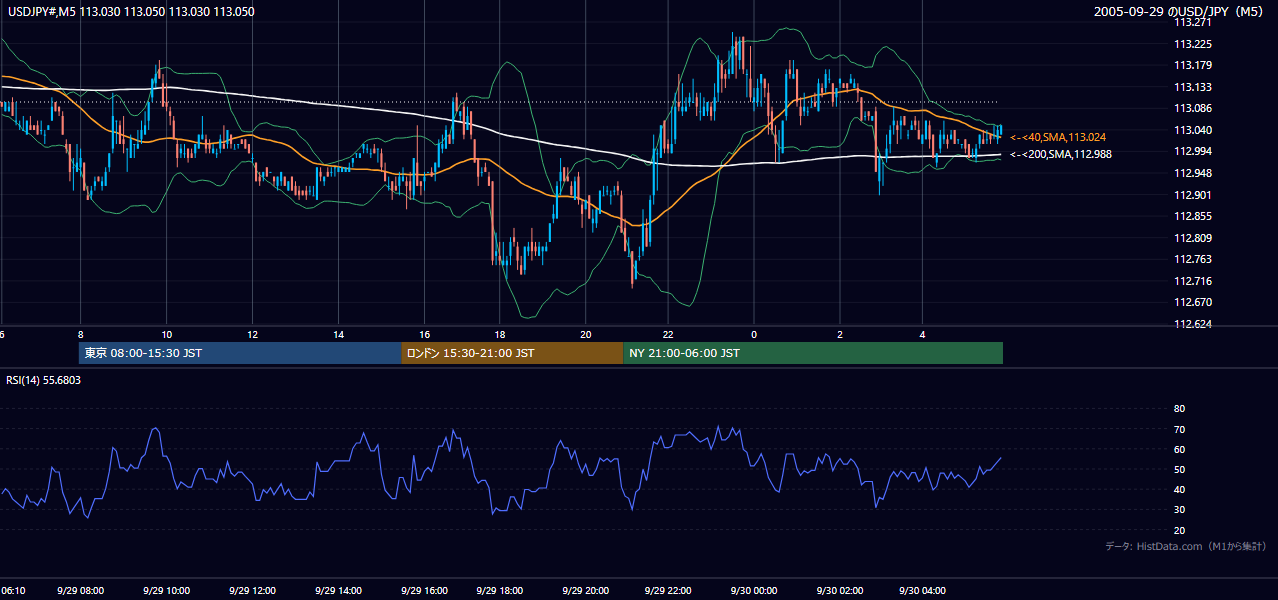Click price axis label 113.179
This screenshot has width=1278, height=600.
[1192, 65]
